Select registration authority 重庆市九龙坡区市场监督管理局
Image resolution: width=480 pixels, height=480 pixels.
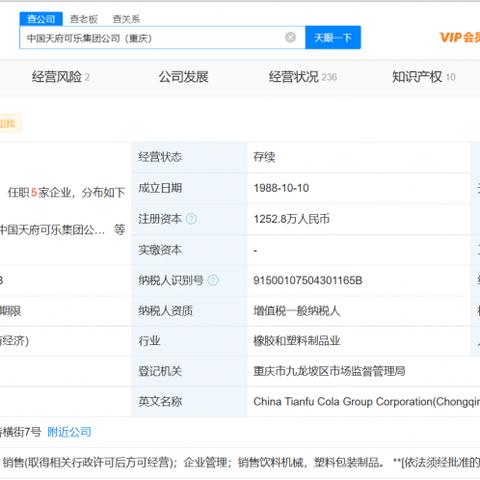[x=329, y=371]
